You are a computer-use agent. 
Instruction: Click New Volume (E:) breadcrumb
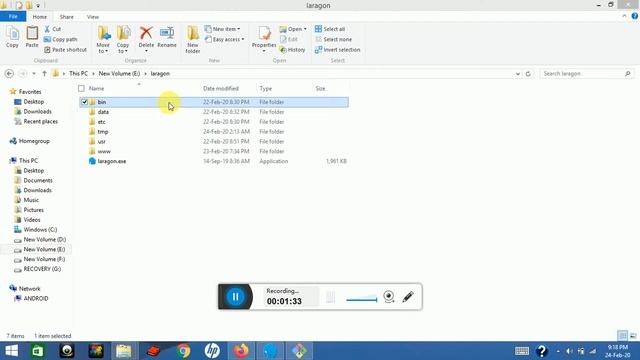119,73
